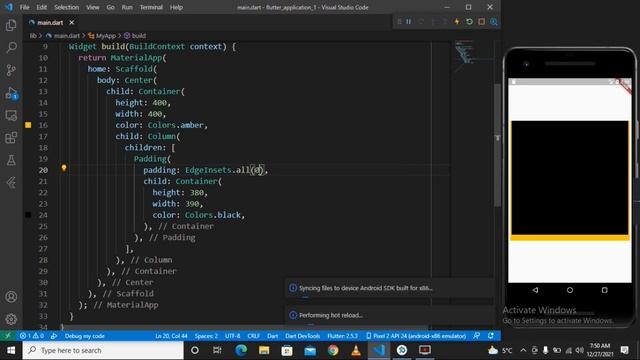Trigger Flutter hot reload lightning icon

click(x=457, y=22)
